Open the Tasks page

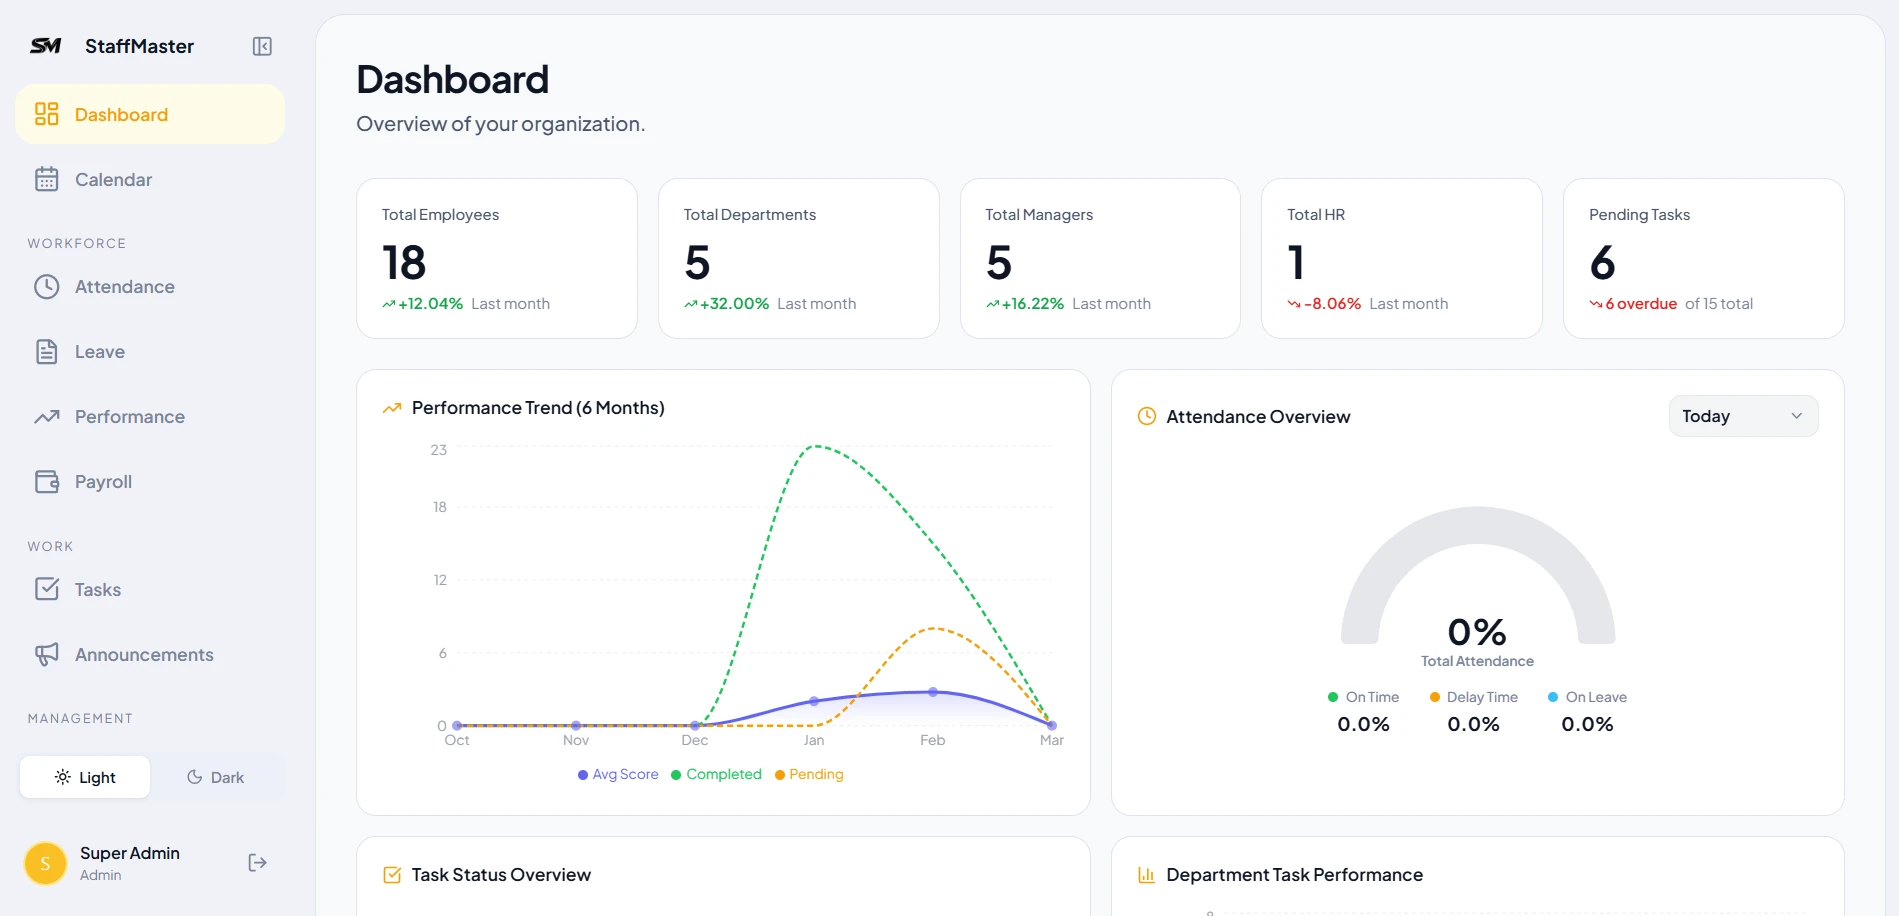click(150, 589)
